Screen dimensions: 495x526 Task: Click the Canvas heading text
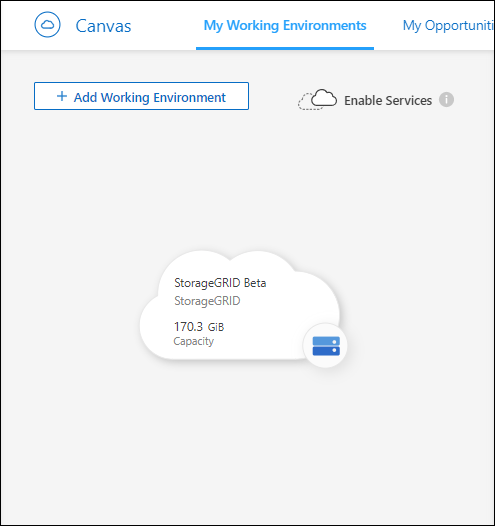[x=103, y=26]
